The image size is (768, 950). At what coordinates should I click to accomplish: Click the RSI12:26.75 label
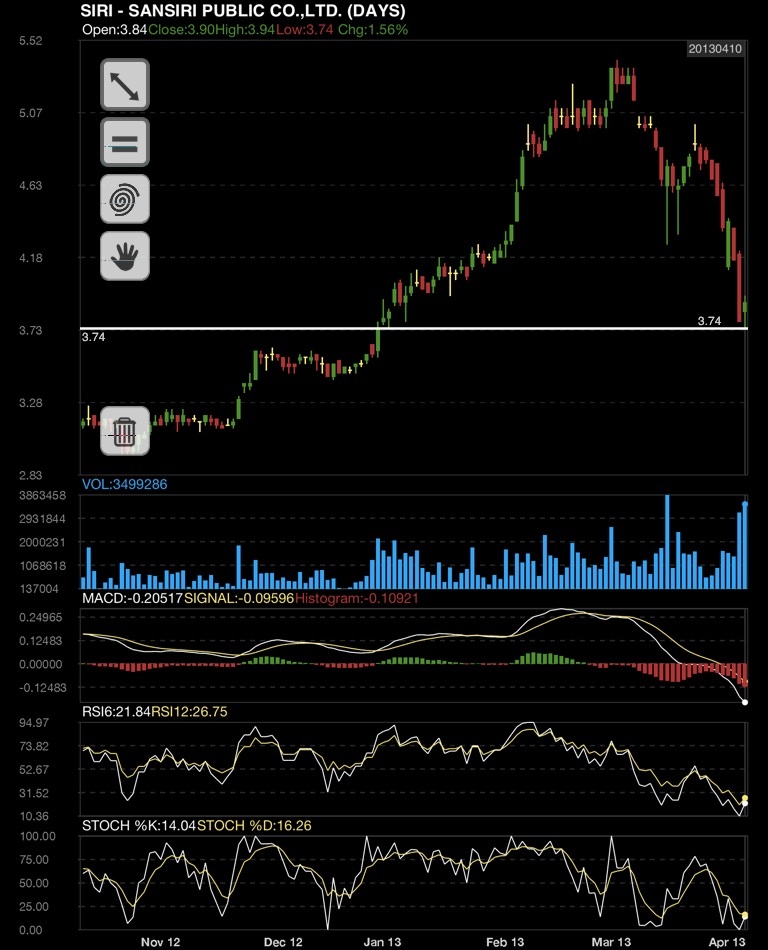189,711
